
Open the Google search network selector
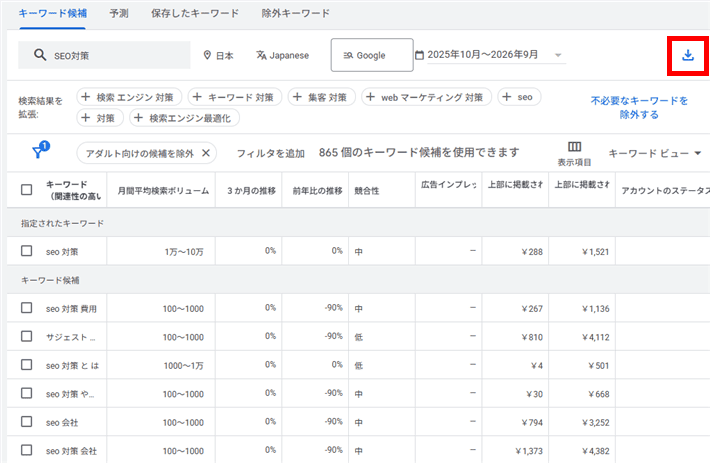(x=372, y=55)
